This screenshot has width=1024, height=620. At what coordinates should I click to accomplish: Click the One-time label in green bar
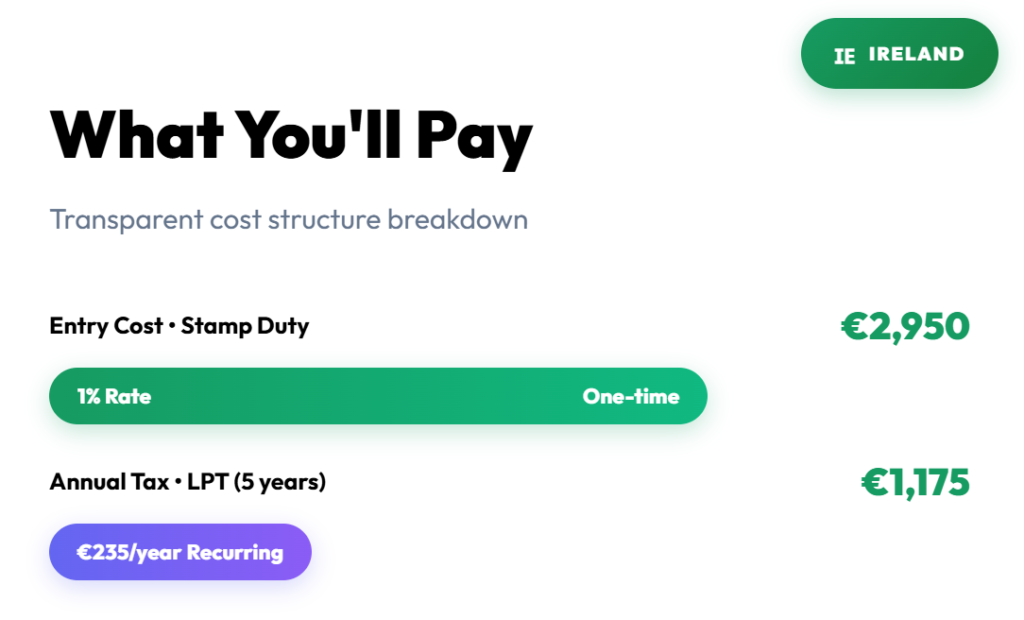pos(630,396)
